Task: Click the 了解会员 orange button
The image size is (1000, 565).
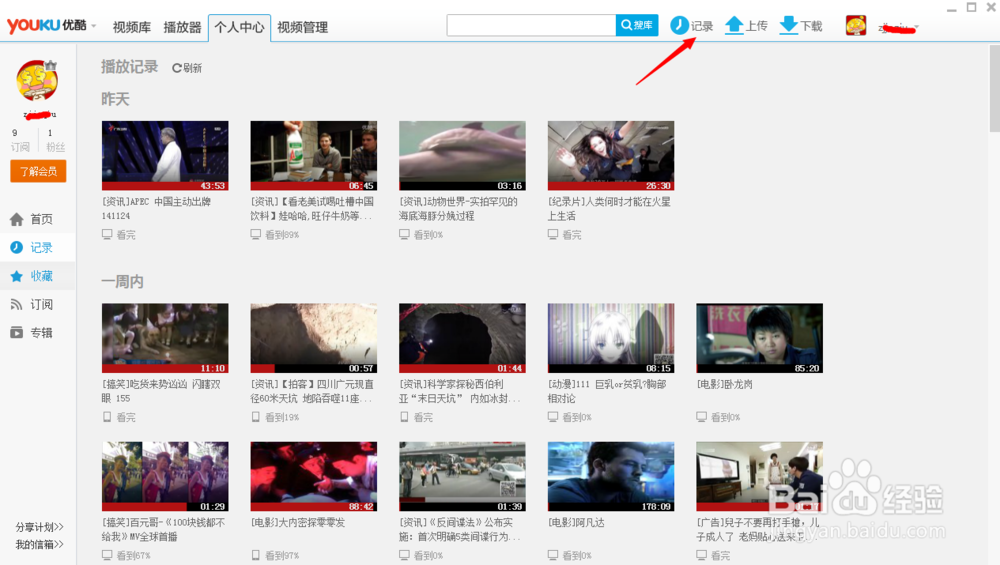Action: (x=38, y=172)
